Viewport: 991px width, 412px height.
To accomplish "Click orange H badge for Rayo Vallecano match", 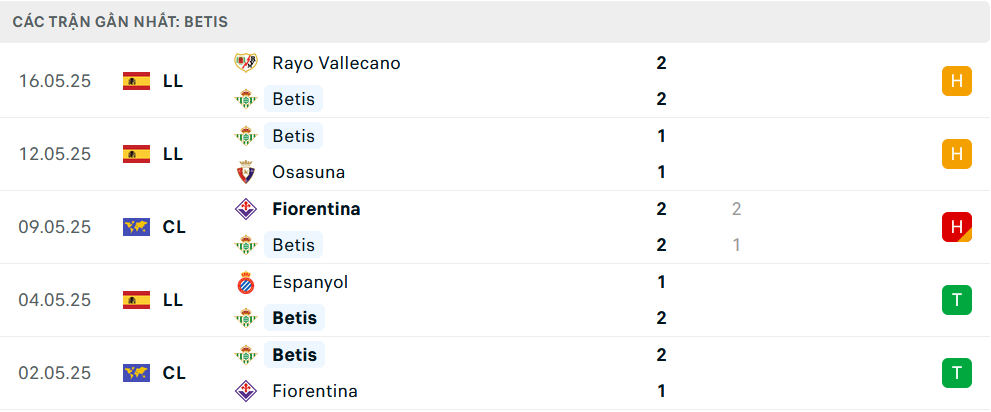I will pyautogui.click(x=957, y=81).
